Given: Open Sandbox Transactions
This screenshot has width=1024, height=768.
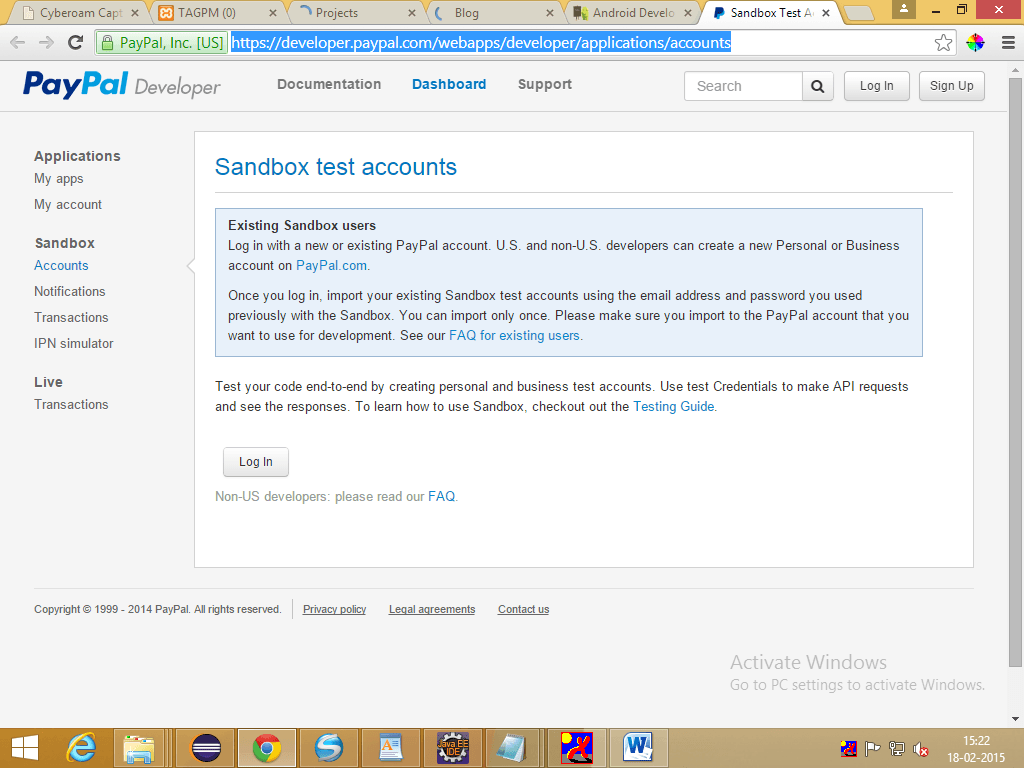Looking at the screenshot, I should click(x=71, y=317).
